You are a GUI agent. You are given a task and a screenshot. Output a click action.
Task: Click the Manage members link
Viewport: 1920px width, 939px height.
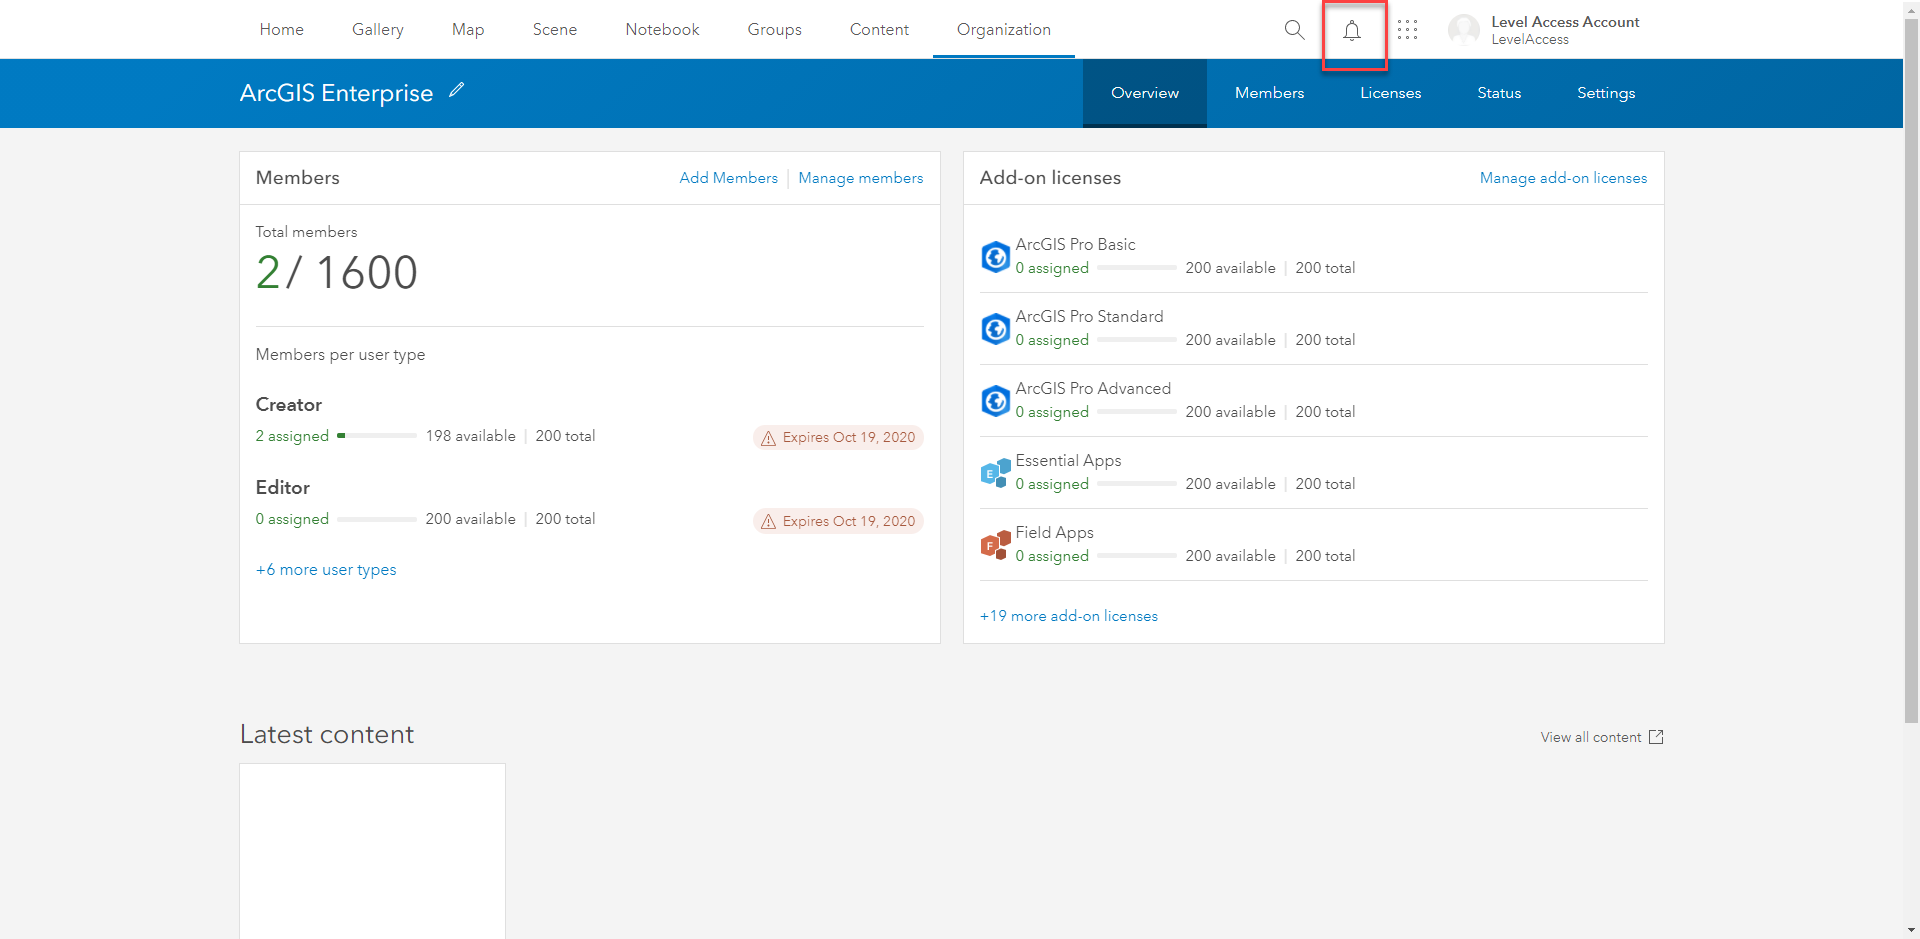pos(861,178)
